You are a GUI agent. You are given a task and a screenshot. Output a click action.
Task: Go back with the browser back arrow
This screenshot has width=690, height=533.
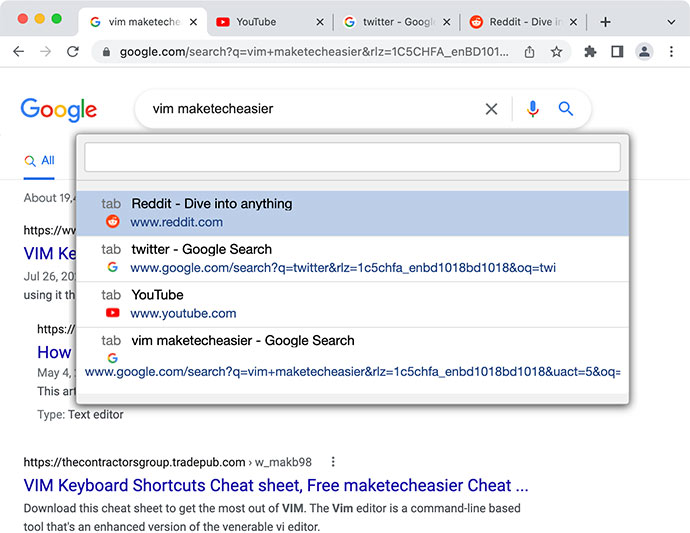(x=18, y=51)
